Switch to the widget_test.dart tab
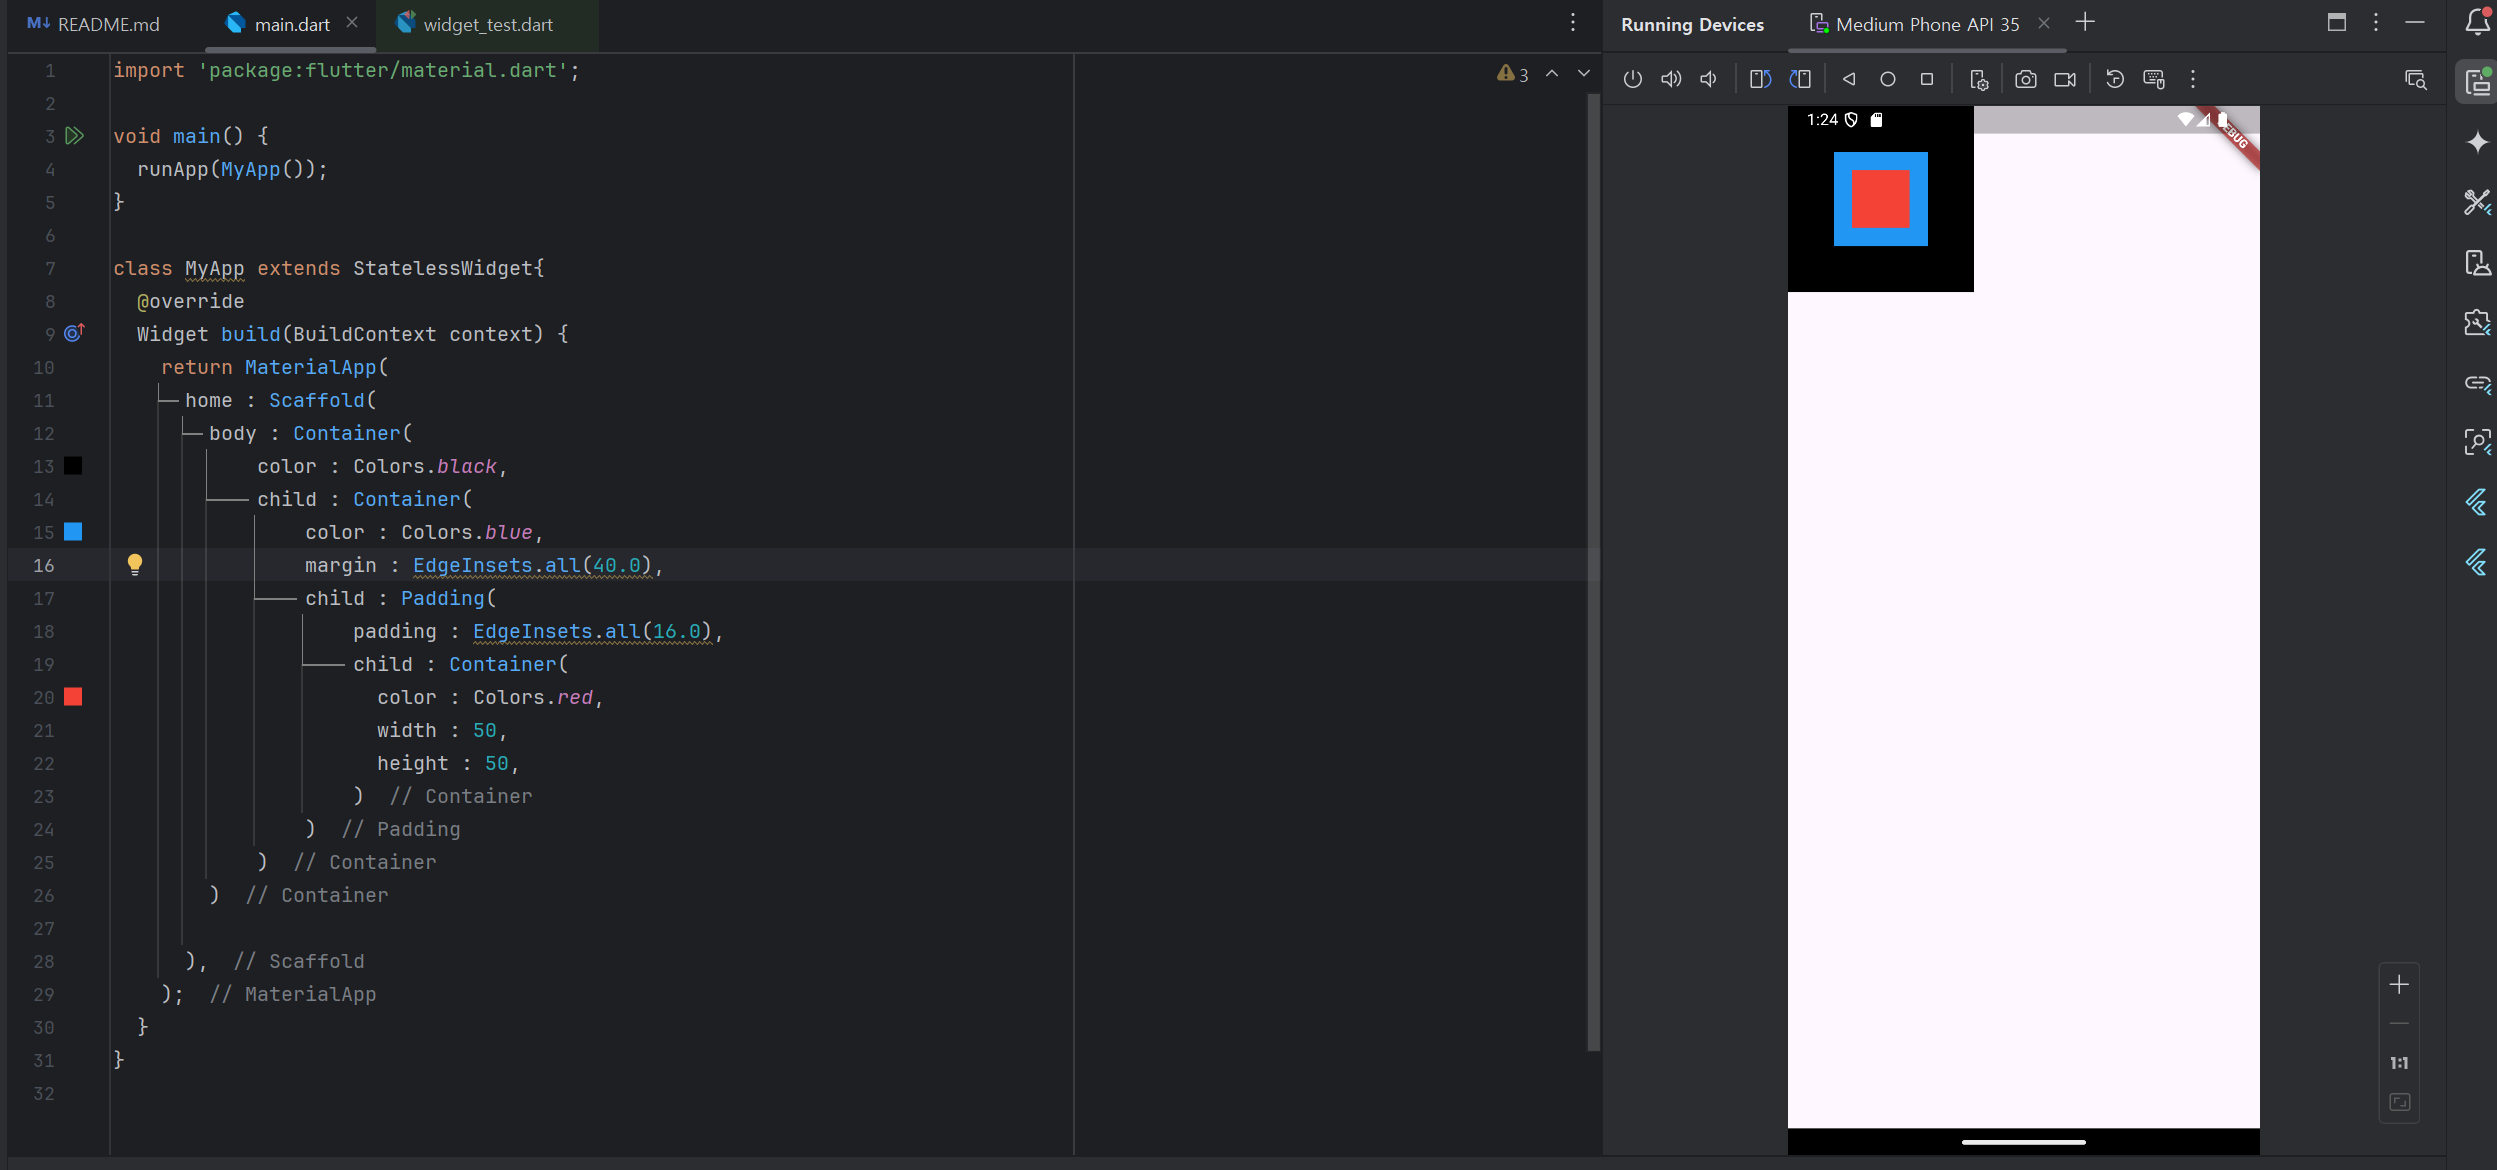 coord(487,24)
